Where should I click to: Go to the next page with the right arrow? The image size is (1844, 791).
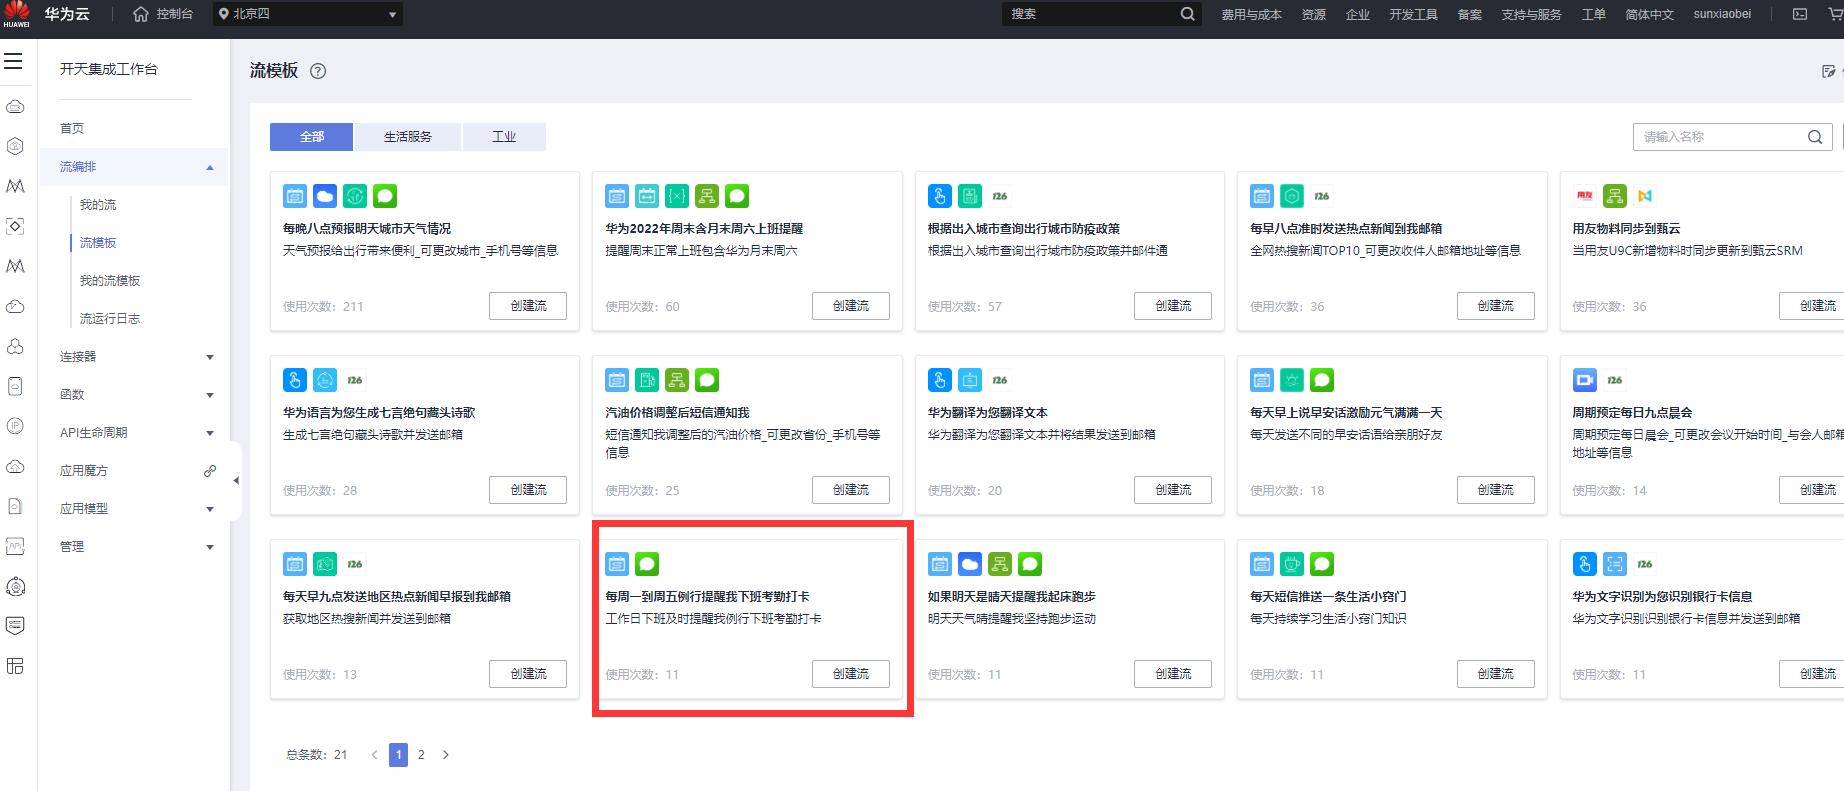[446, 755]
